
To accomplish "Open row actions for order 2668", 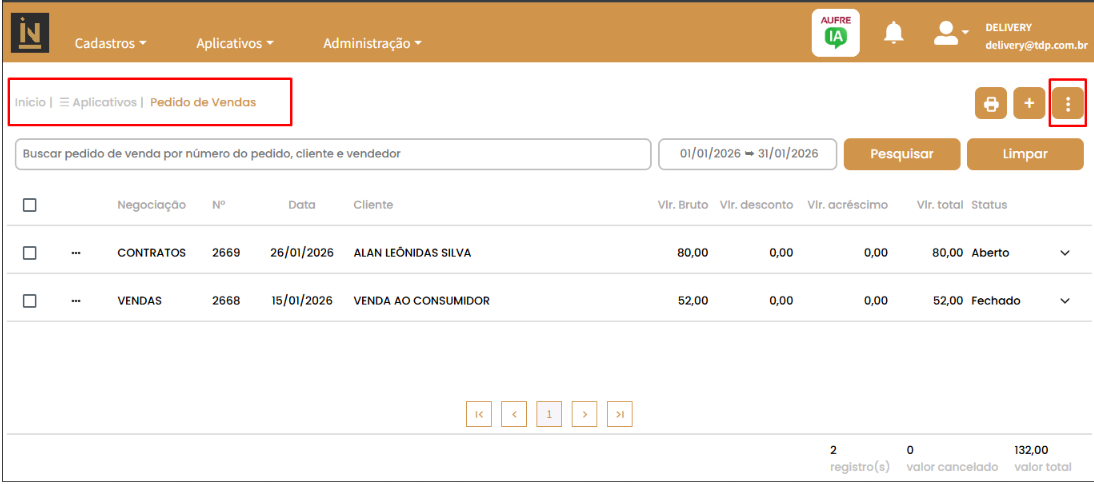I will coord(76,301).
